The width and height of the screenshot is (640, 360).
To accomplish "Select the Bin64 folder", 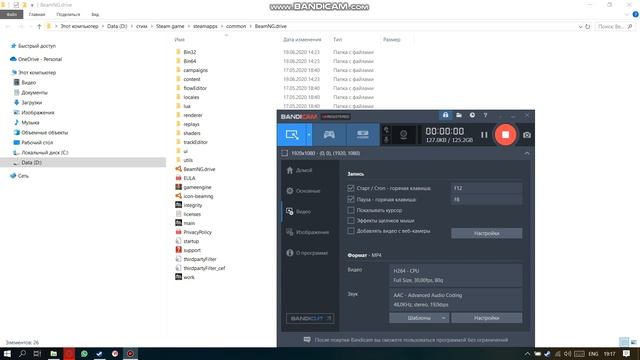I will coord(190,61).
